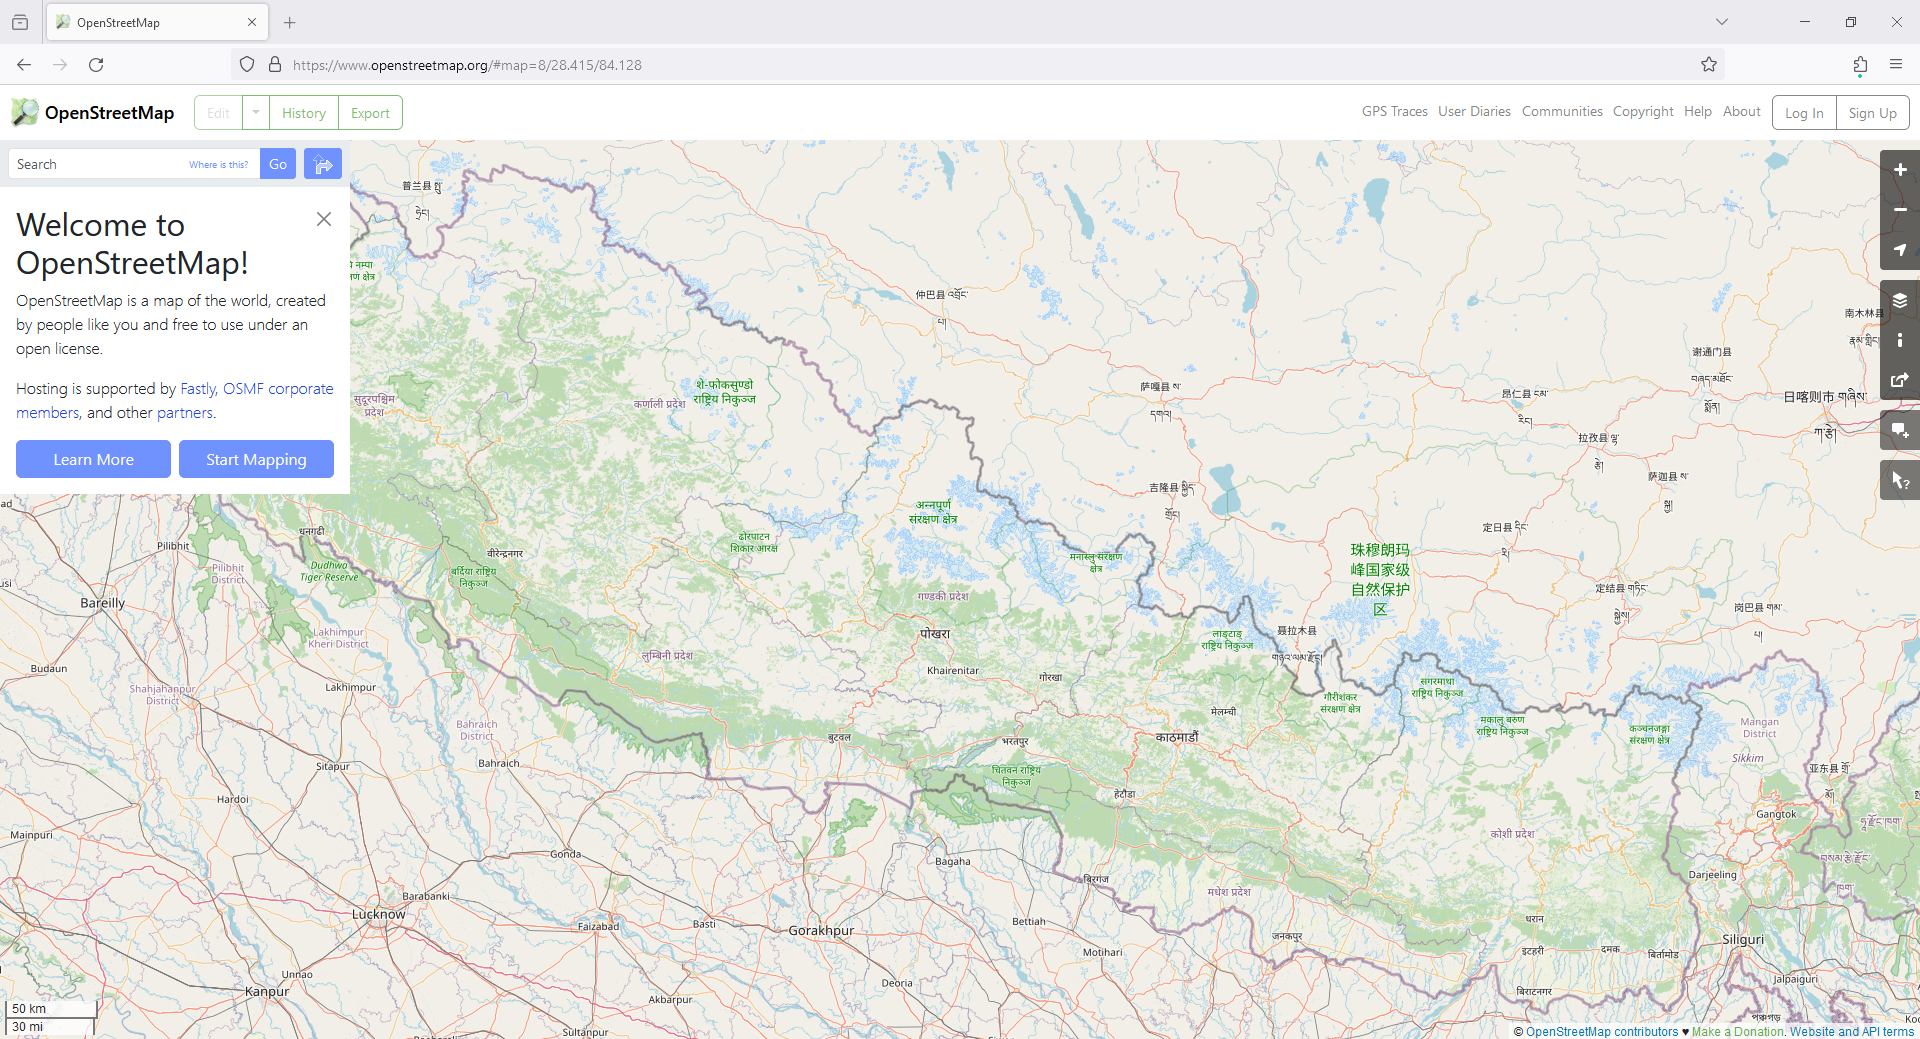
Task: Click the Khairenitar label on the map
Action: [953, 671]
